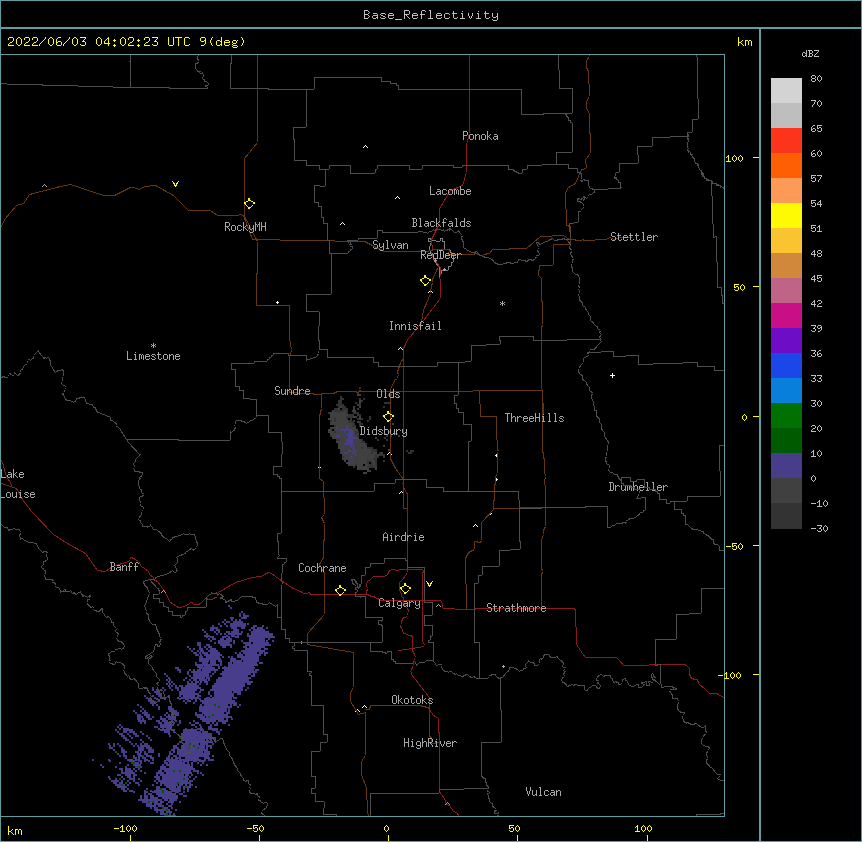Click the yellow diamond marker near RockyMH
This screenshot has height=842, width=862.
click(249, 204)
